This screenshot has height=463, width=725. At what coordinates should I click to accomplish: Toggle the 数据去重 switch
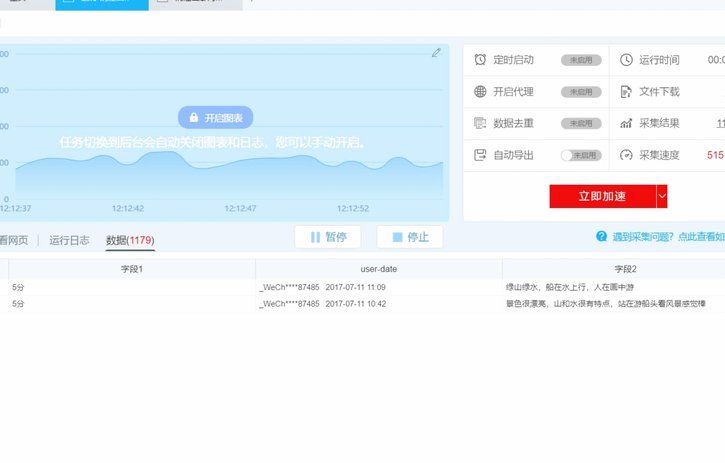pyautogui.click(x=581, y=123)
